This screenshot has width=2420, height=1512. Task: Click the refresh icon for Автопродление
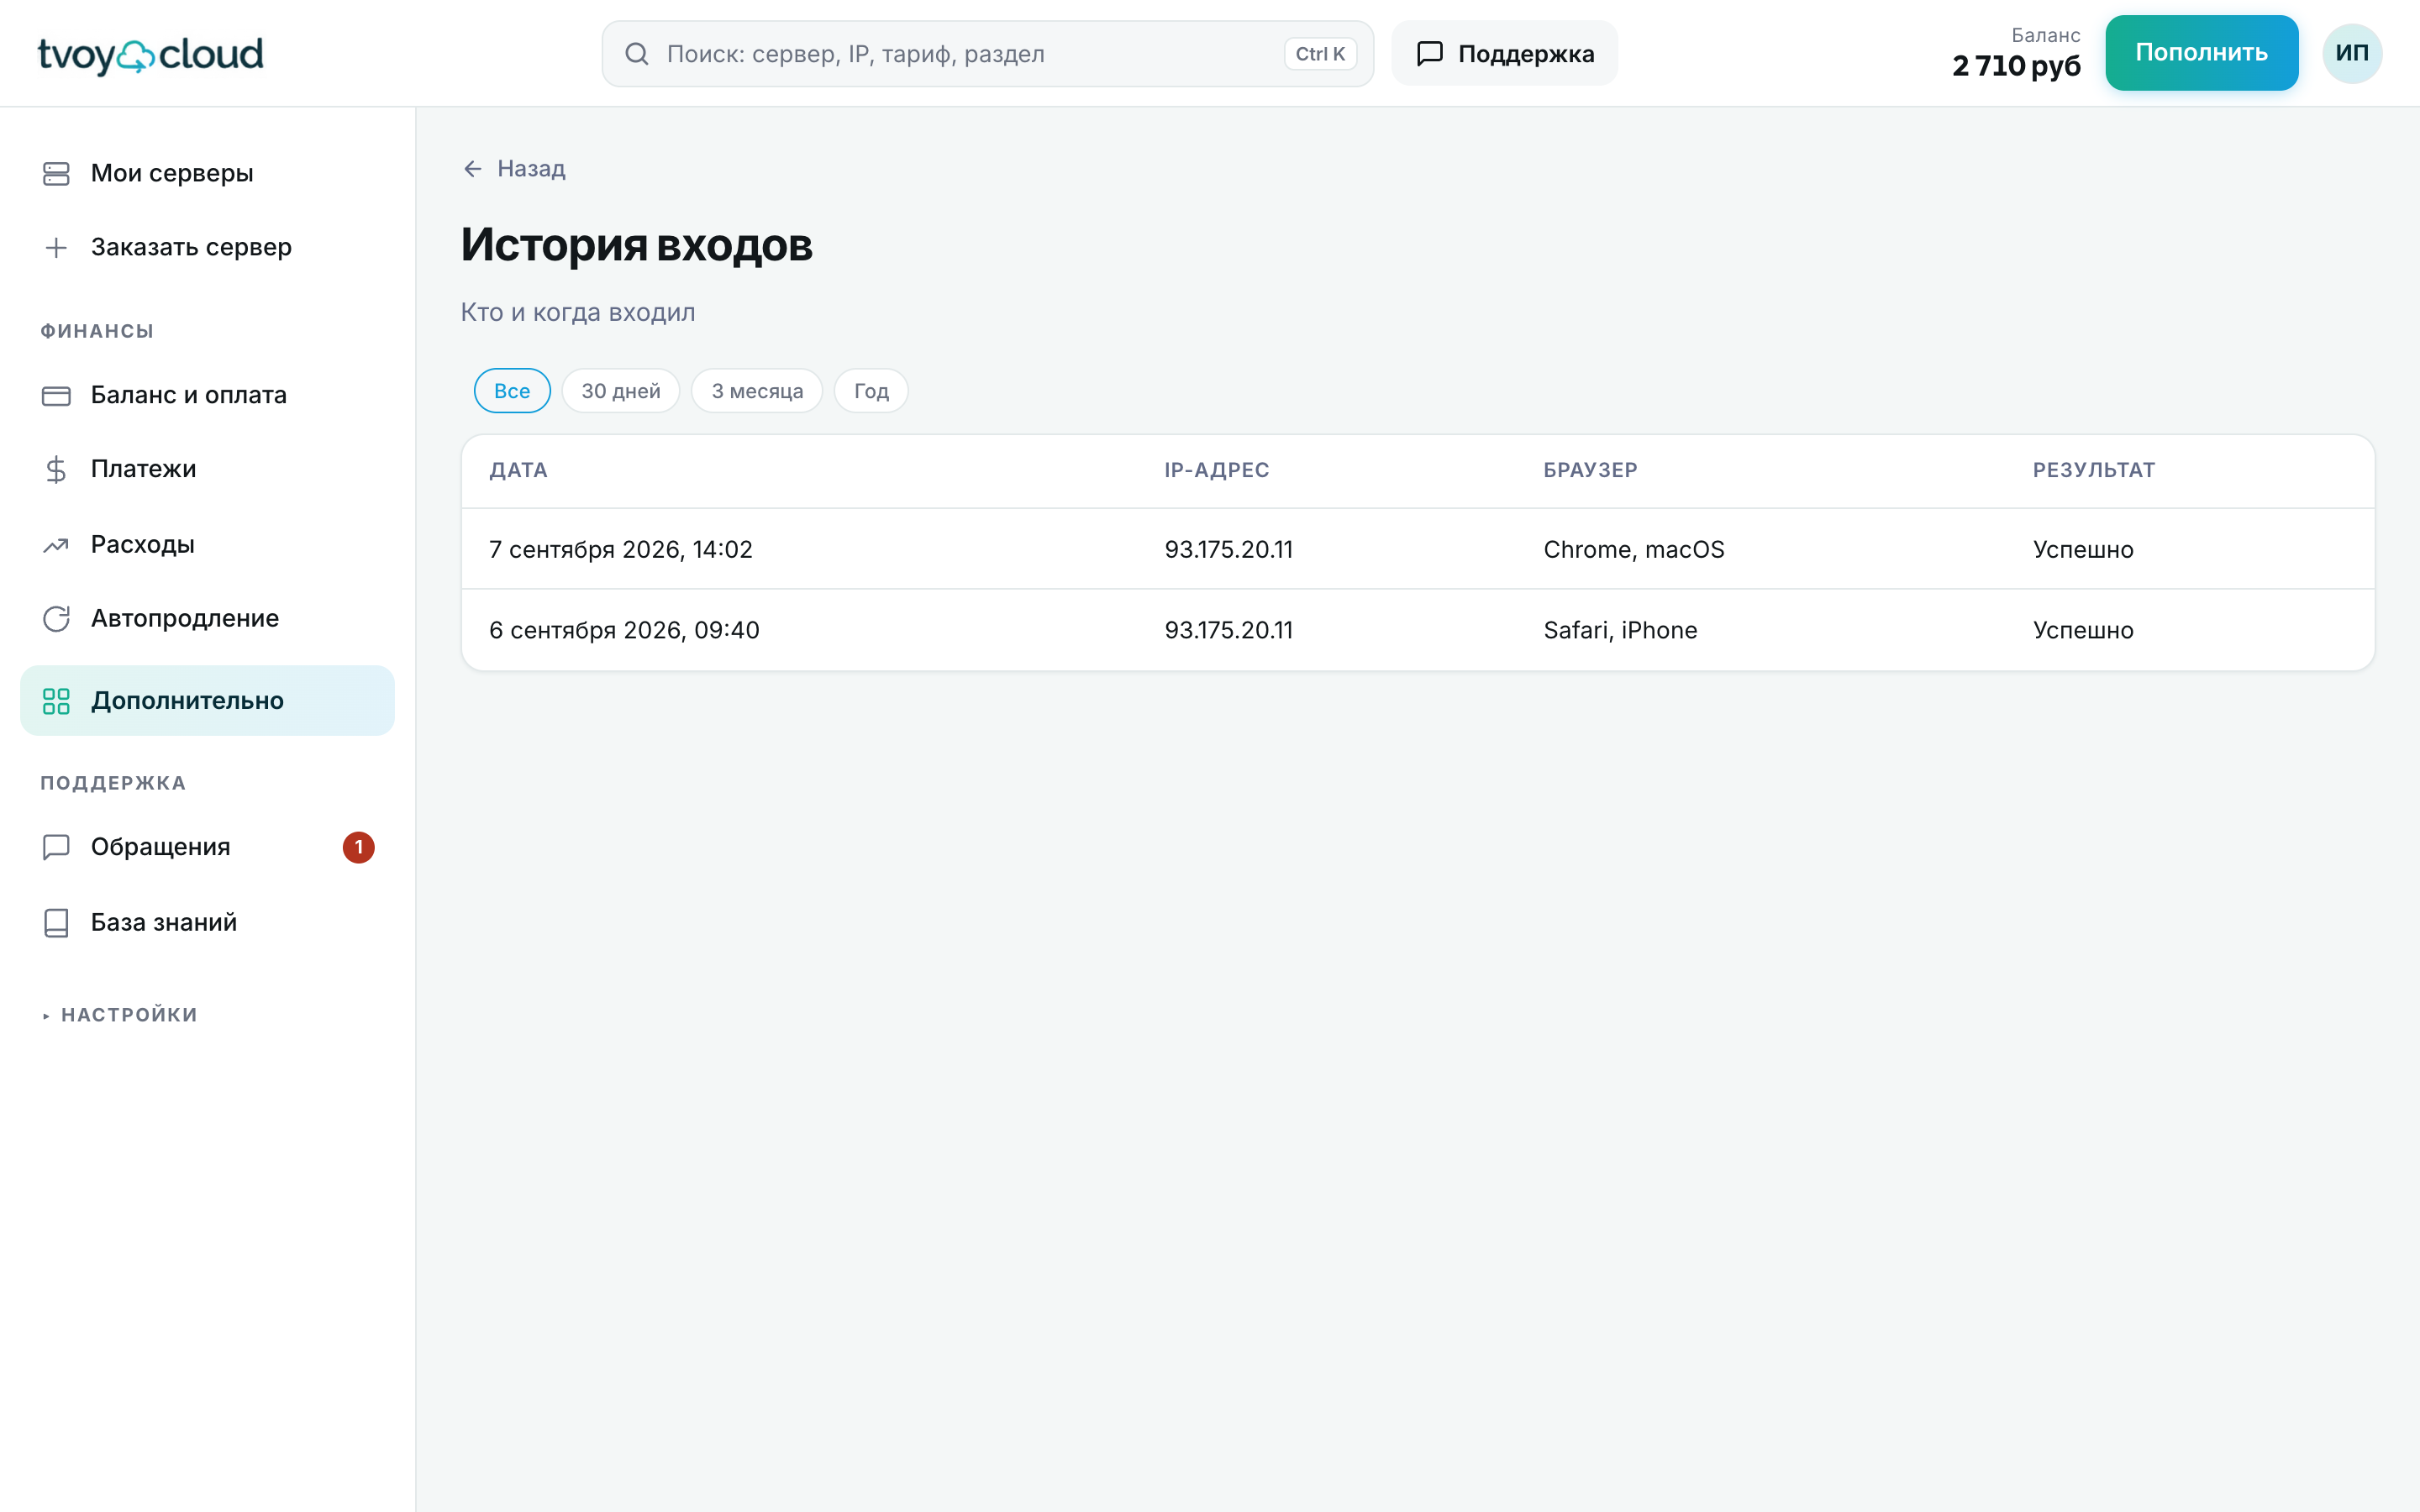click(x=56, y=619)
